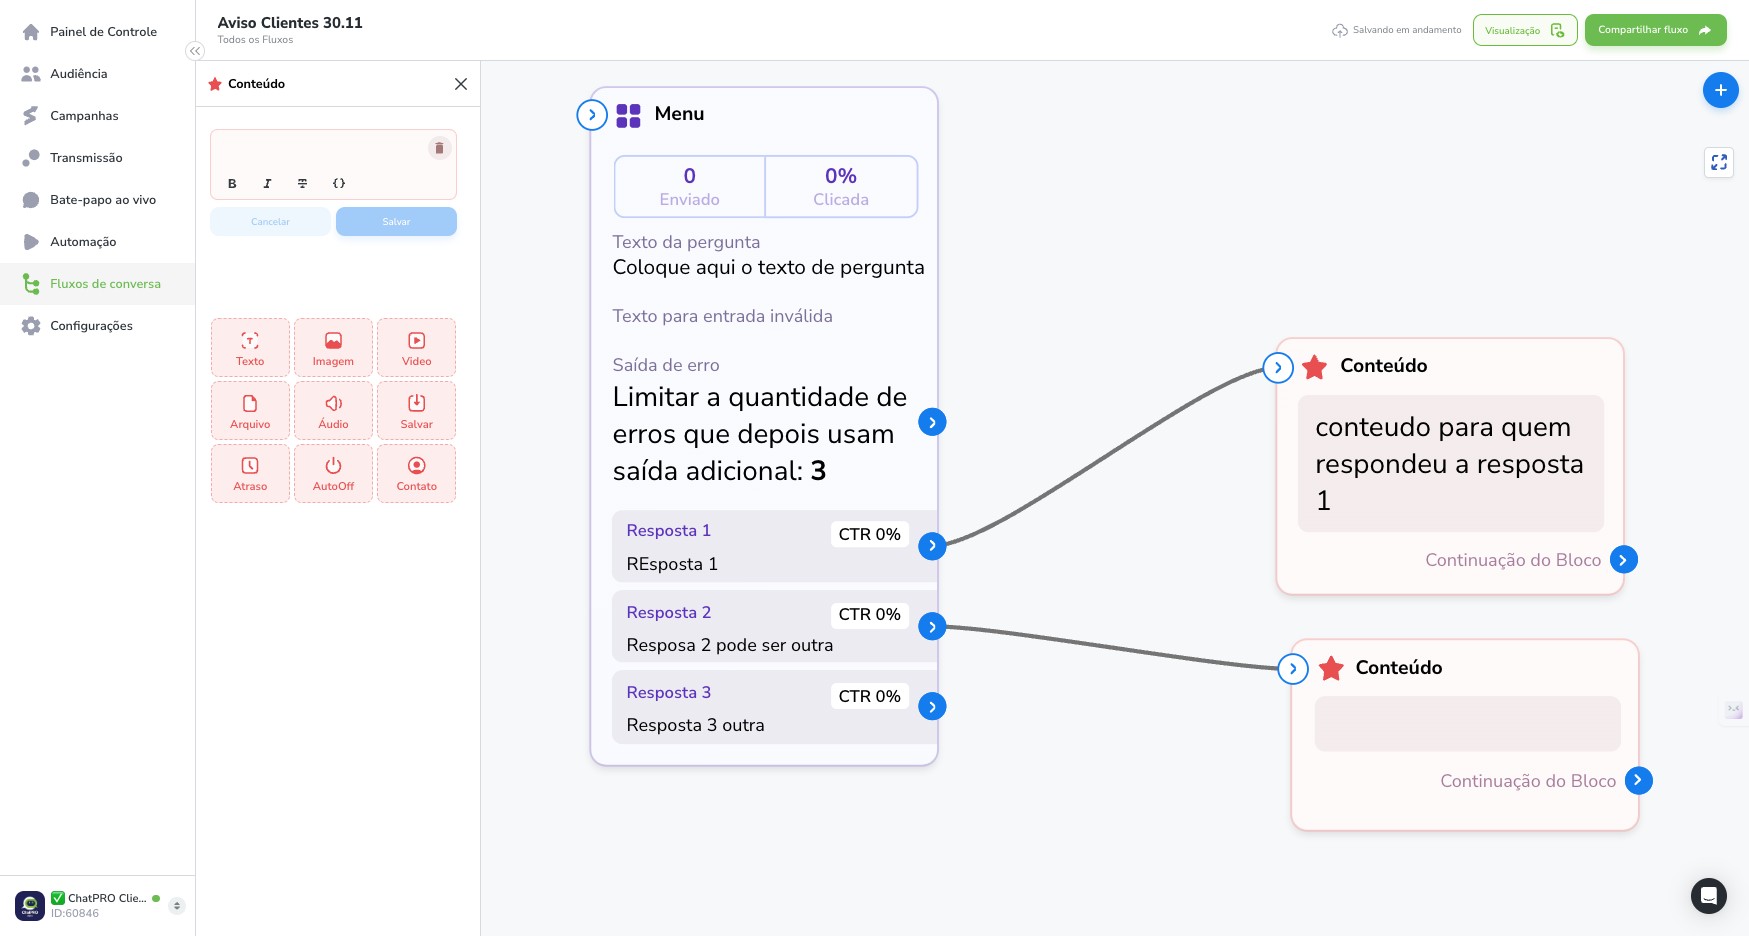Viewport: 1749px width, 936px height.
Task: Toggle italic formatting in text editor
Action: (267, 184)
